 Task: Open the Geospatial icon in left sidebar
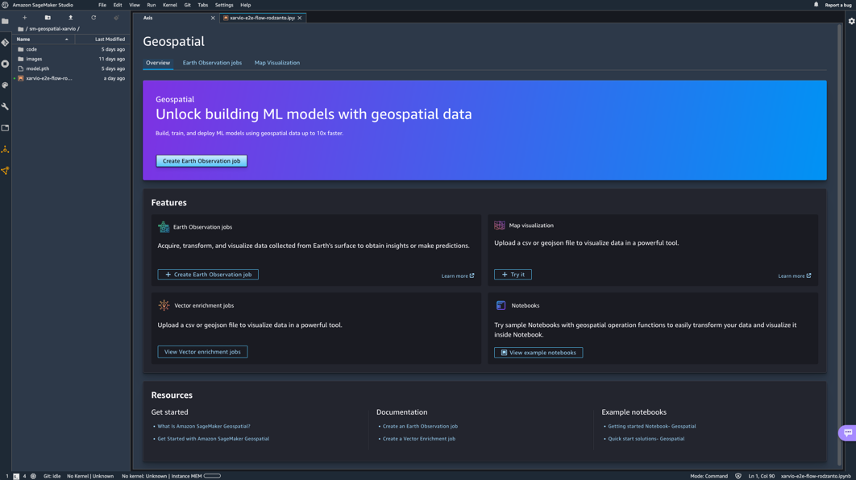click(5, 171)
